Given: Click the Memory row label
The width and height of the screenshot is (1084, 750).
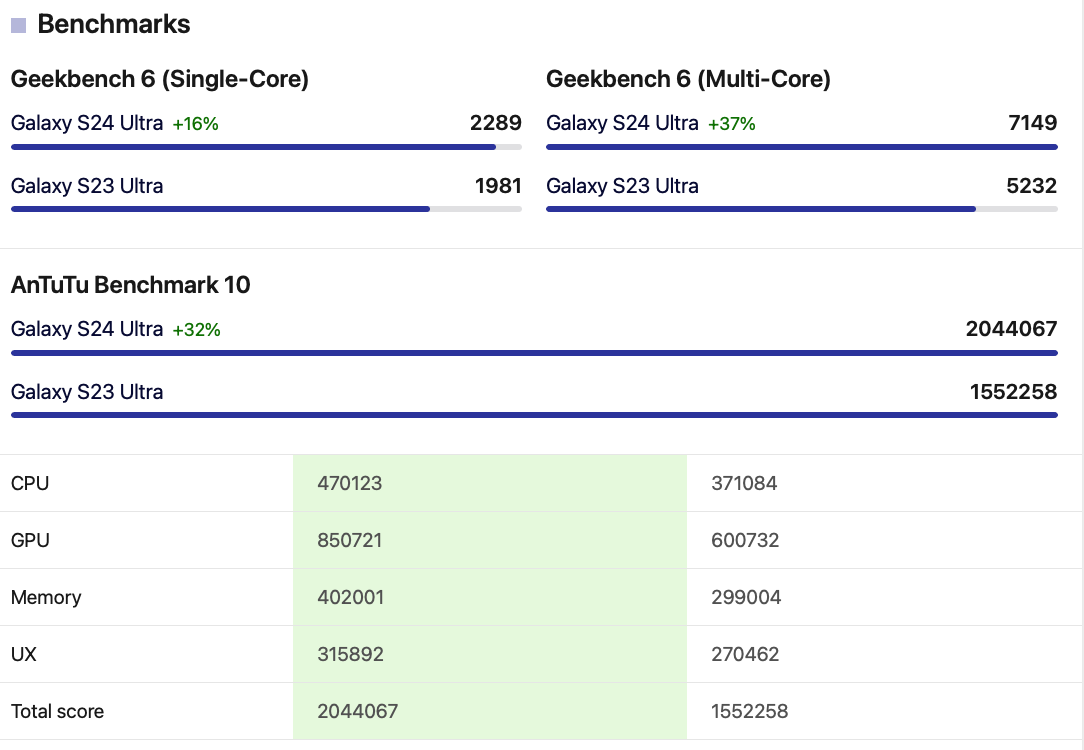Looking at the screenshot, I should point(46,598).
